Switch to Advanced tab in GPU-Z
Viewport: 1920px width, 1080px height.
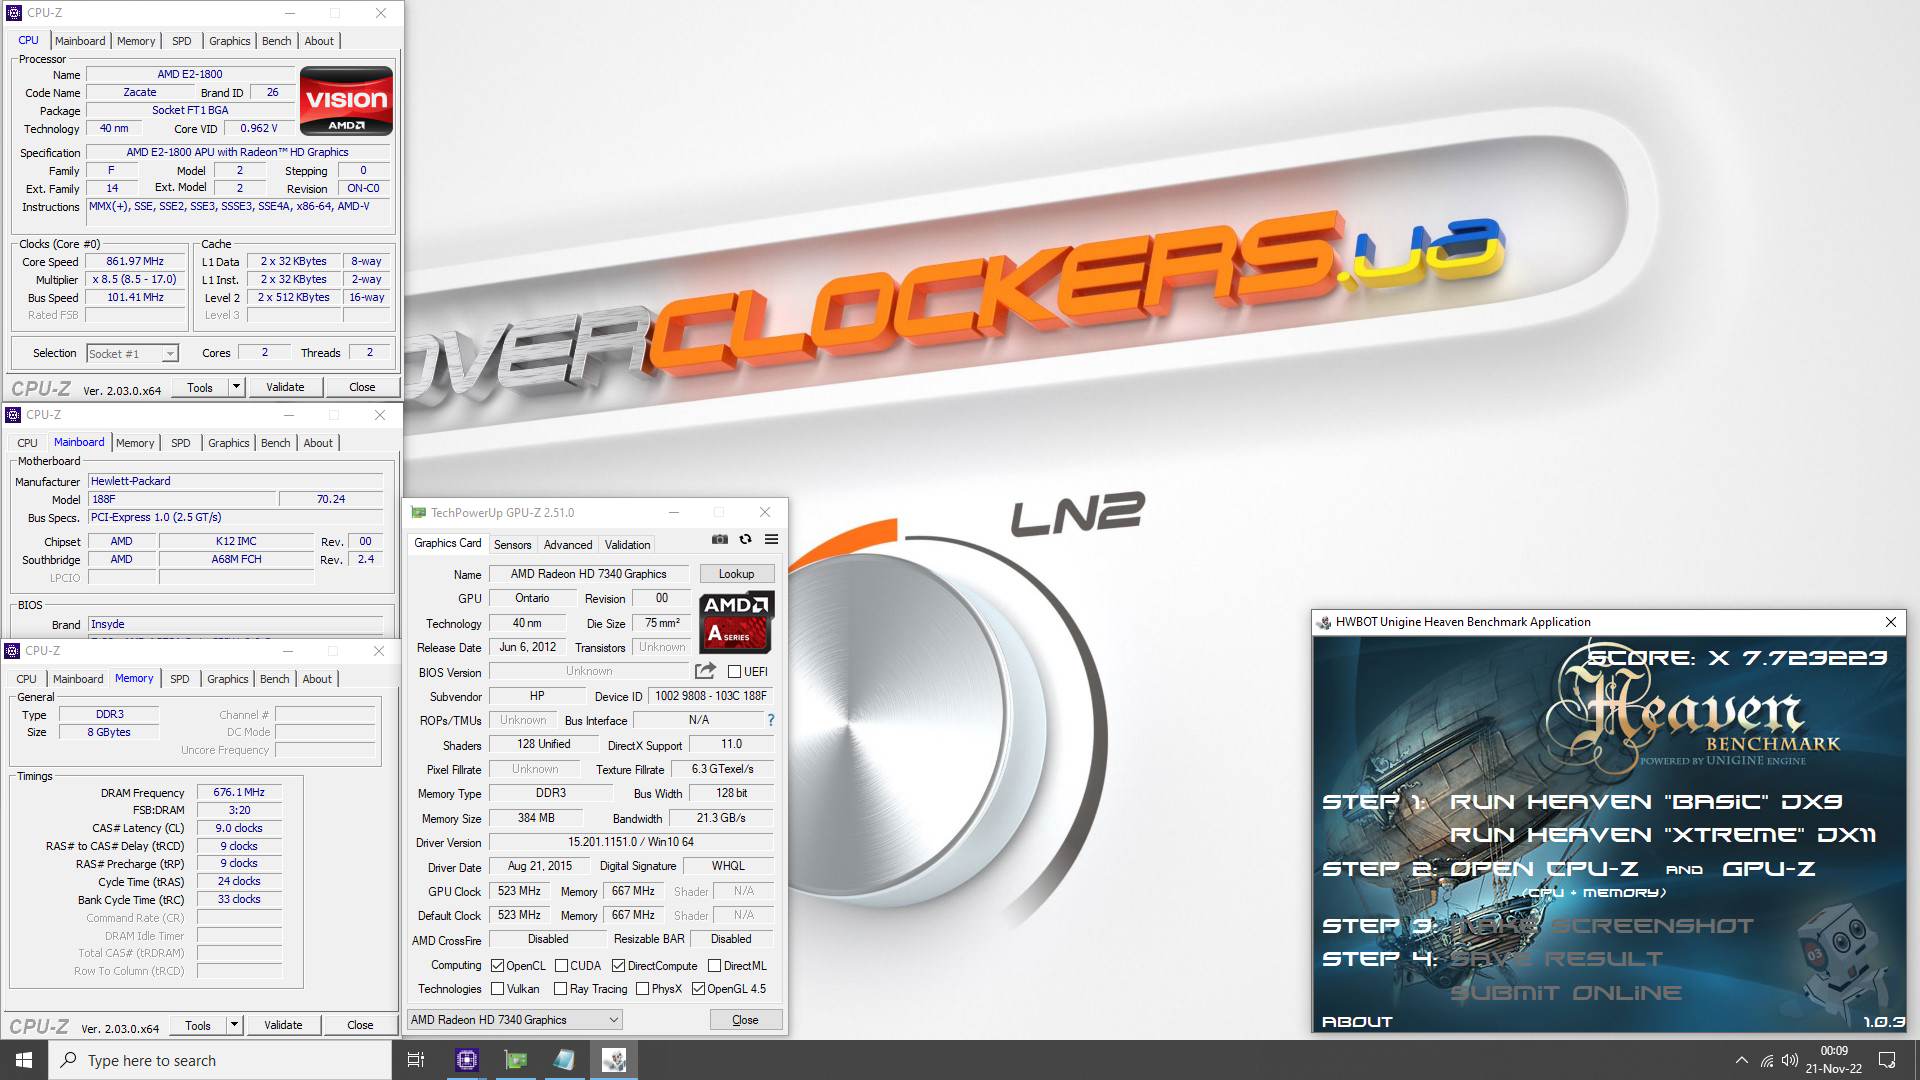[x=568, y=545]
